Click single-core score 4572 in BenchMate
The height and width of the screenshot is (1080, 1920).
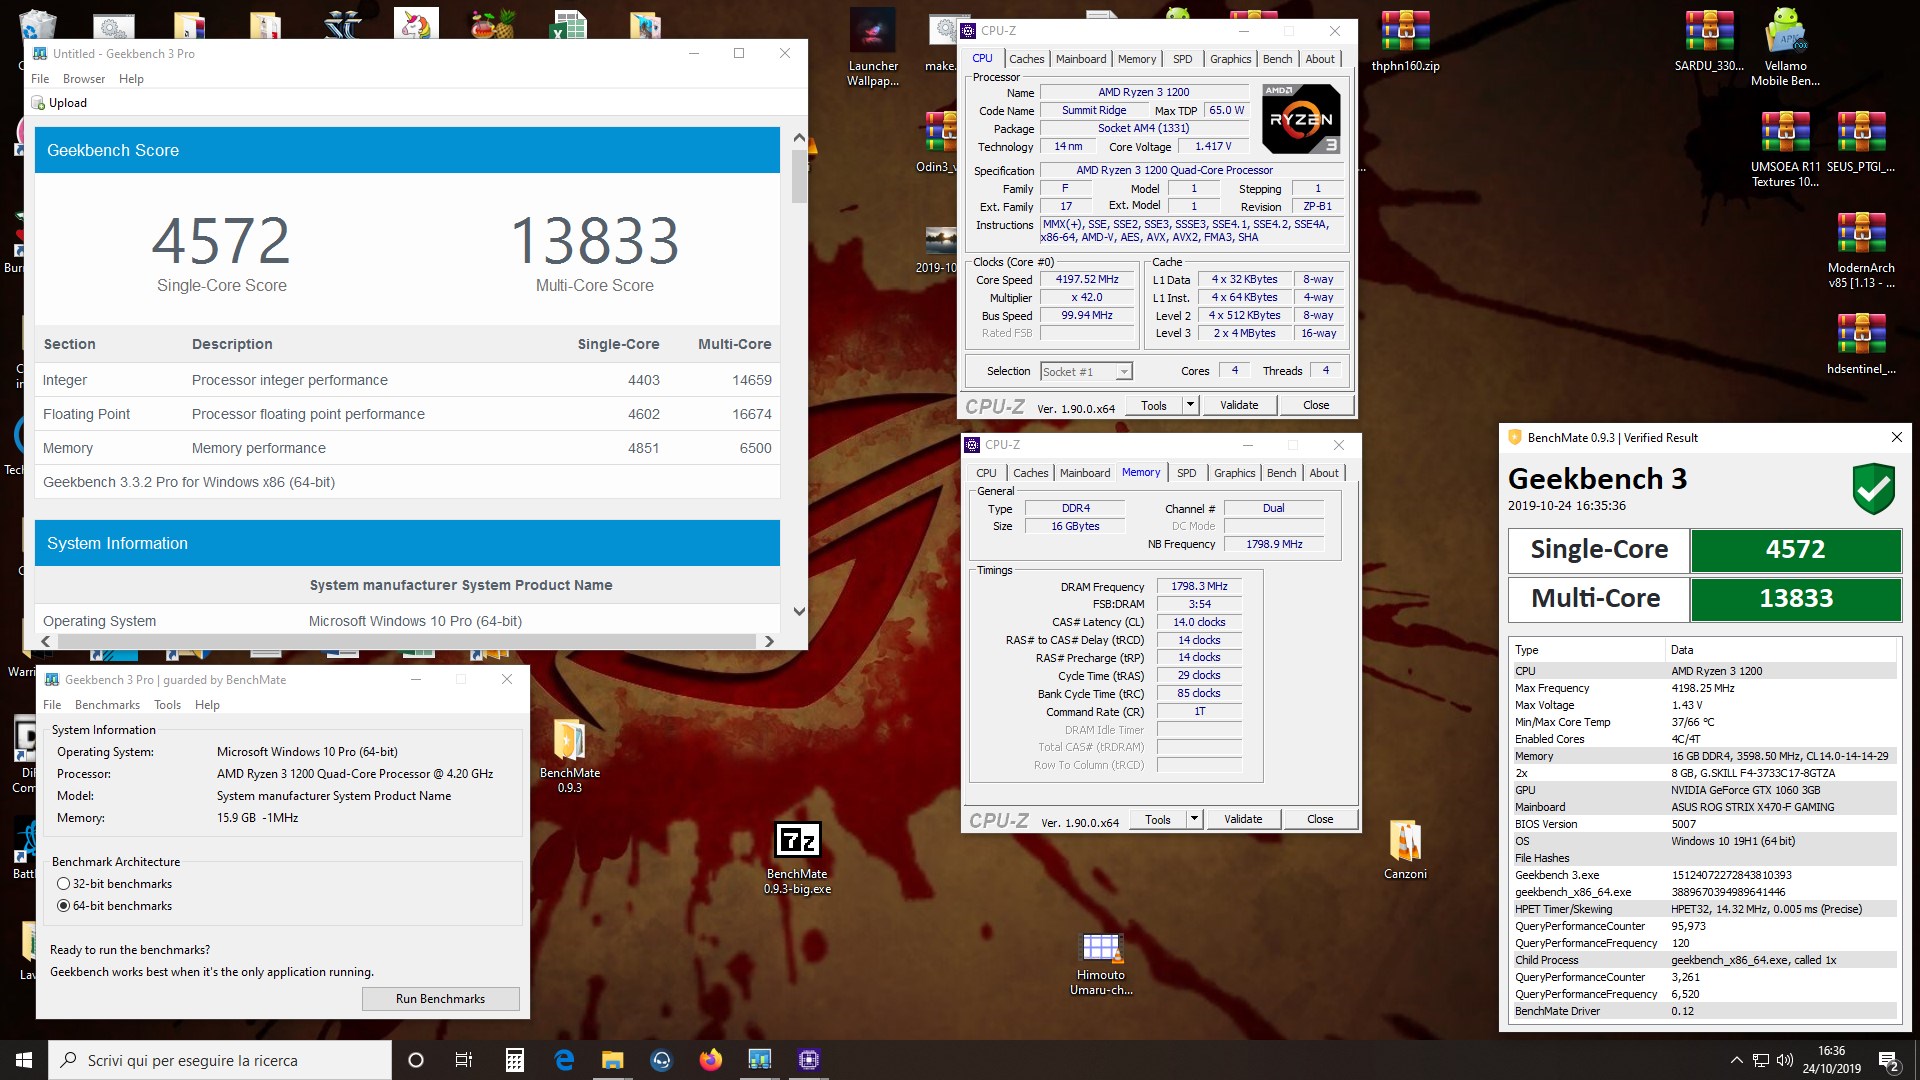[1795, 550]
